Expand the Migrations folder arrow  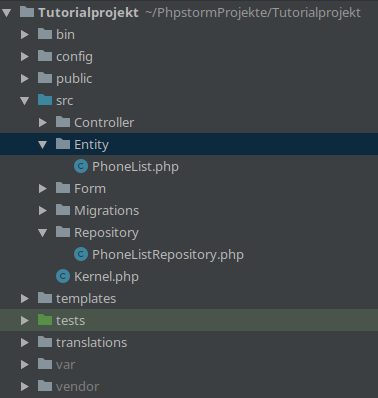[x=43, y=211]
